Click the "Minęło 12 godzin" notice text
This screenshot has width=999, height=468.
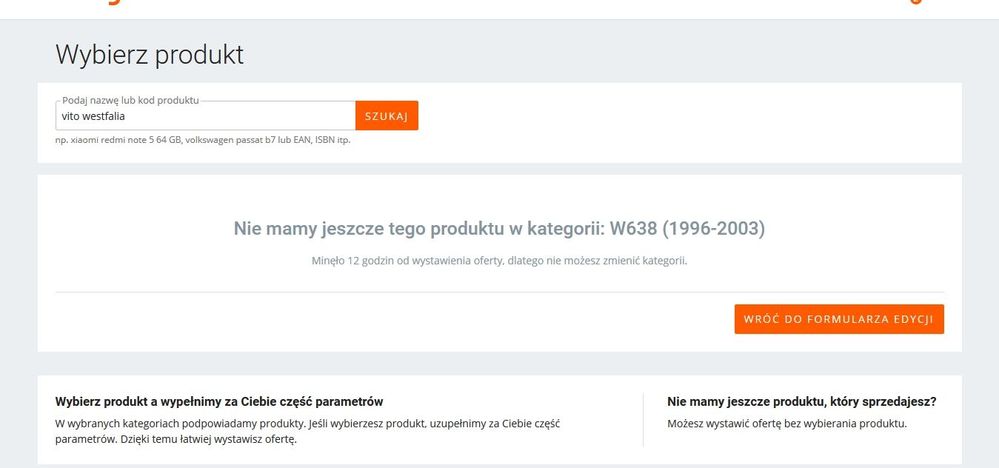(499, 261)
